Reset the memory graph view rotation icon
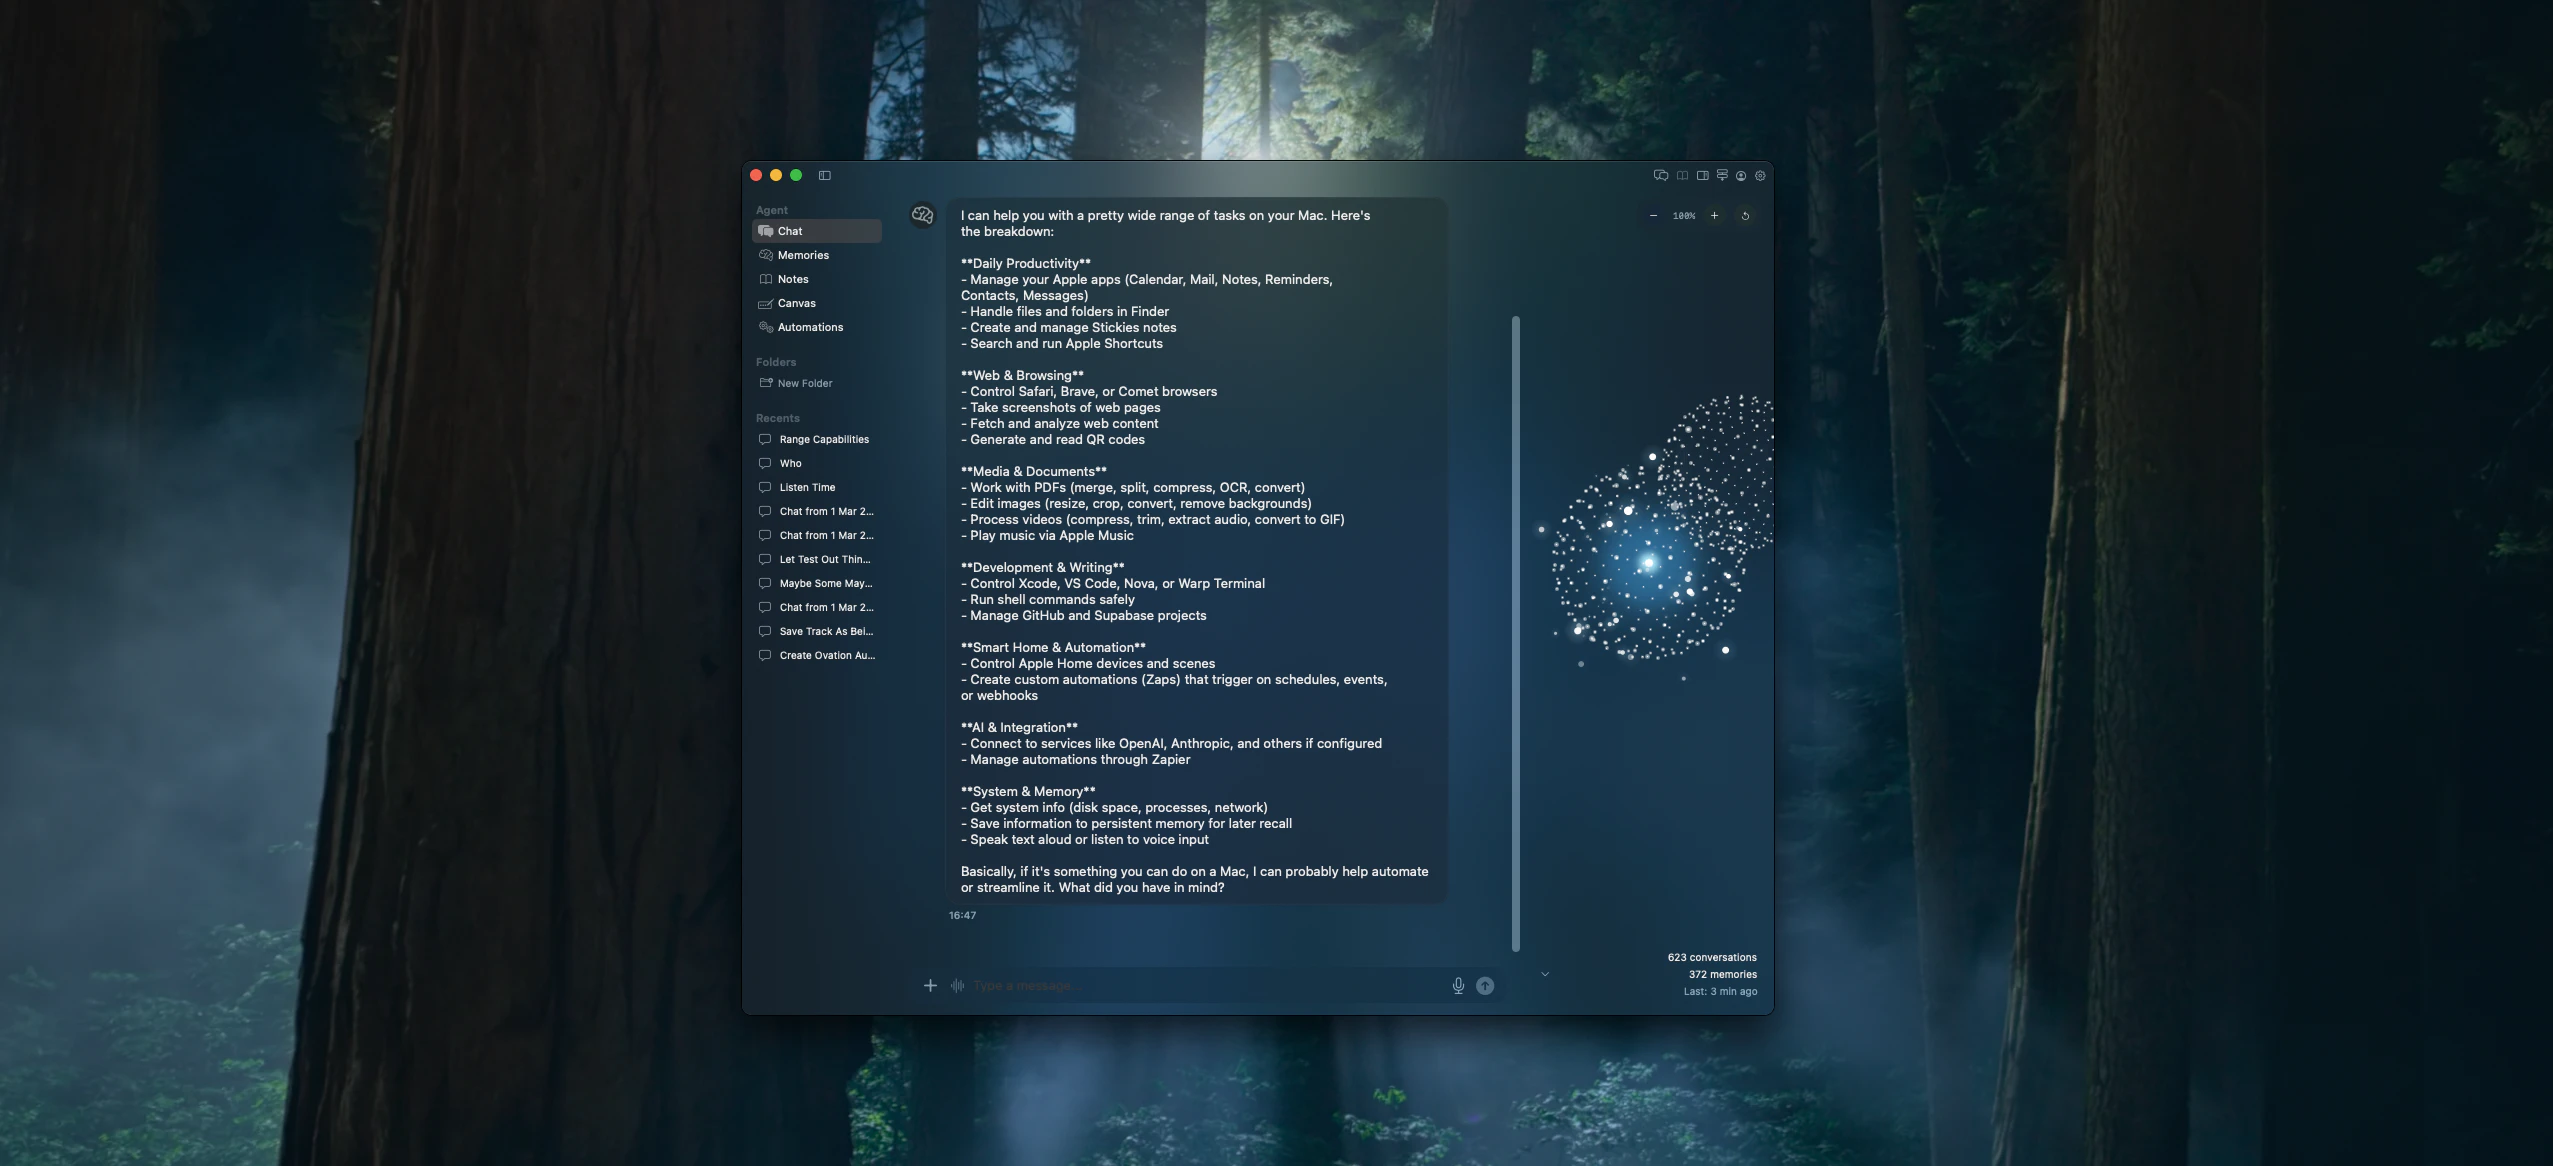 (x=1745, y=216)
